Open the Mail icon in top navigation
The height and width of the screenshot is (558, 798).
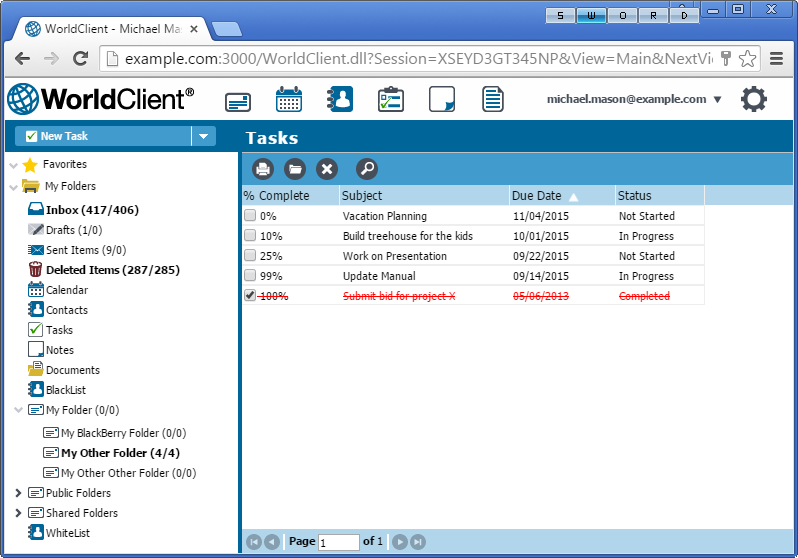pos(237,100)
